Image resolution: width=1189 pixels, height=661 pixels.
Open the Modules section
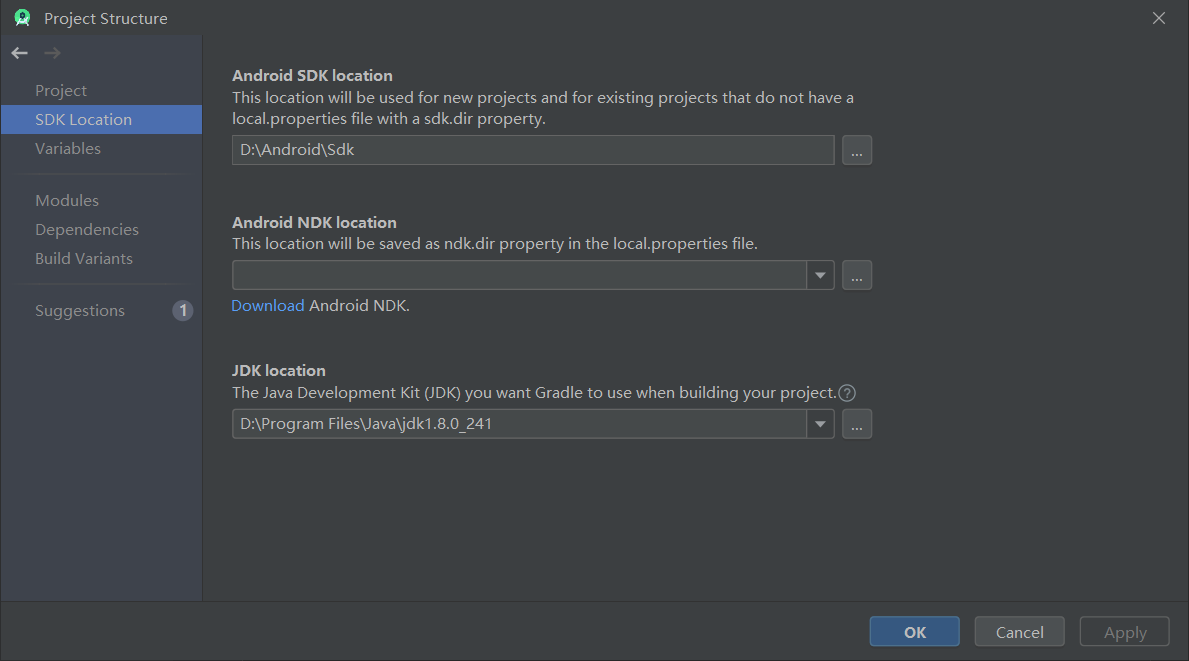tap(102, 200)
